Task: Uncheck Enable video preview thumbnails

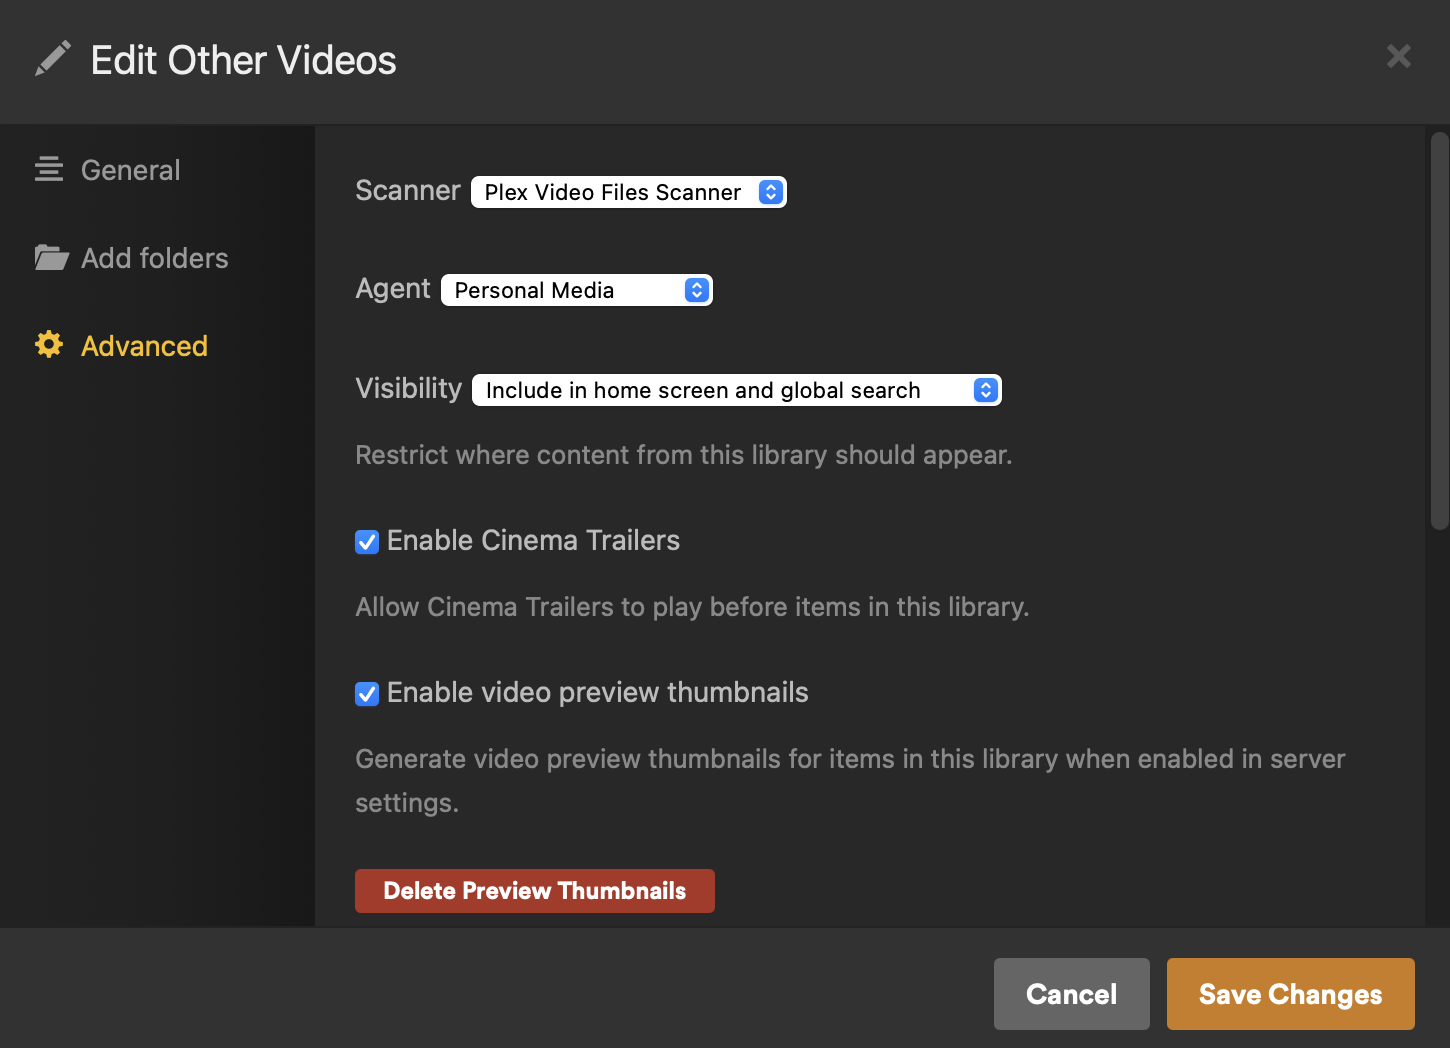Action: tap(367, 694)
